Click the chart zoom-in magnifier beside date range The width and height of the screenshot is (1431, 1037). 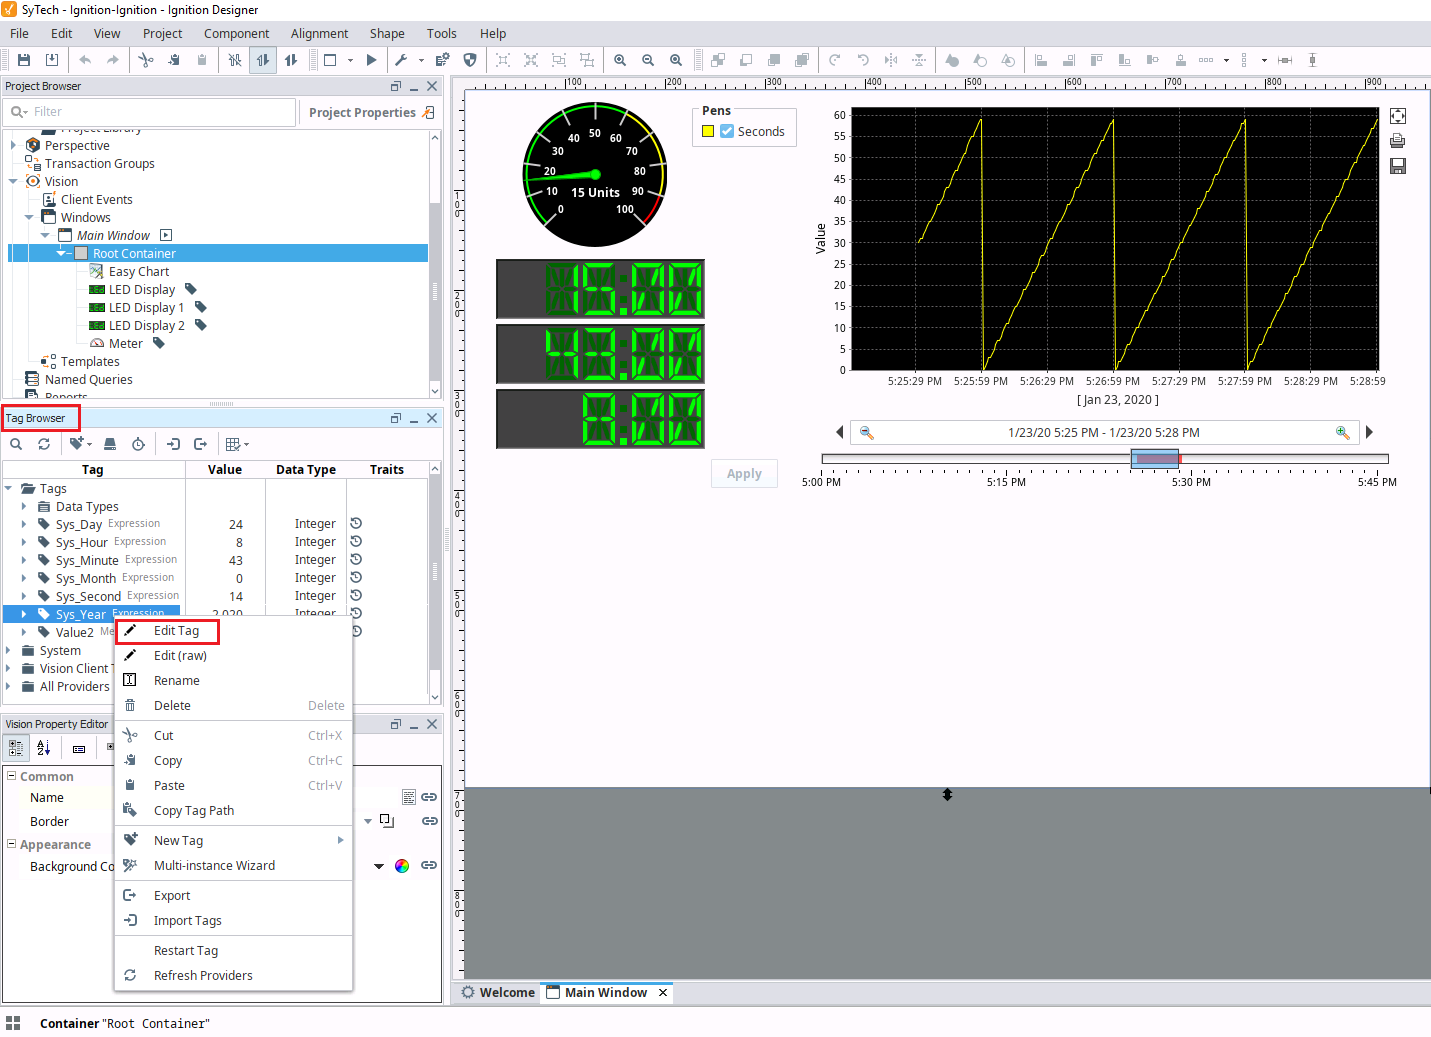[1342, 433]
